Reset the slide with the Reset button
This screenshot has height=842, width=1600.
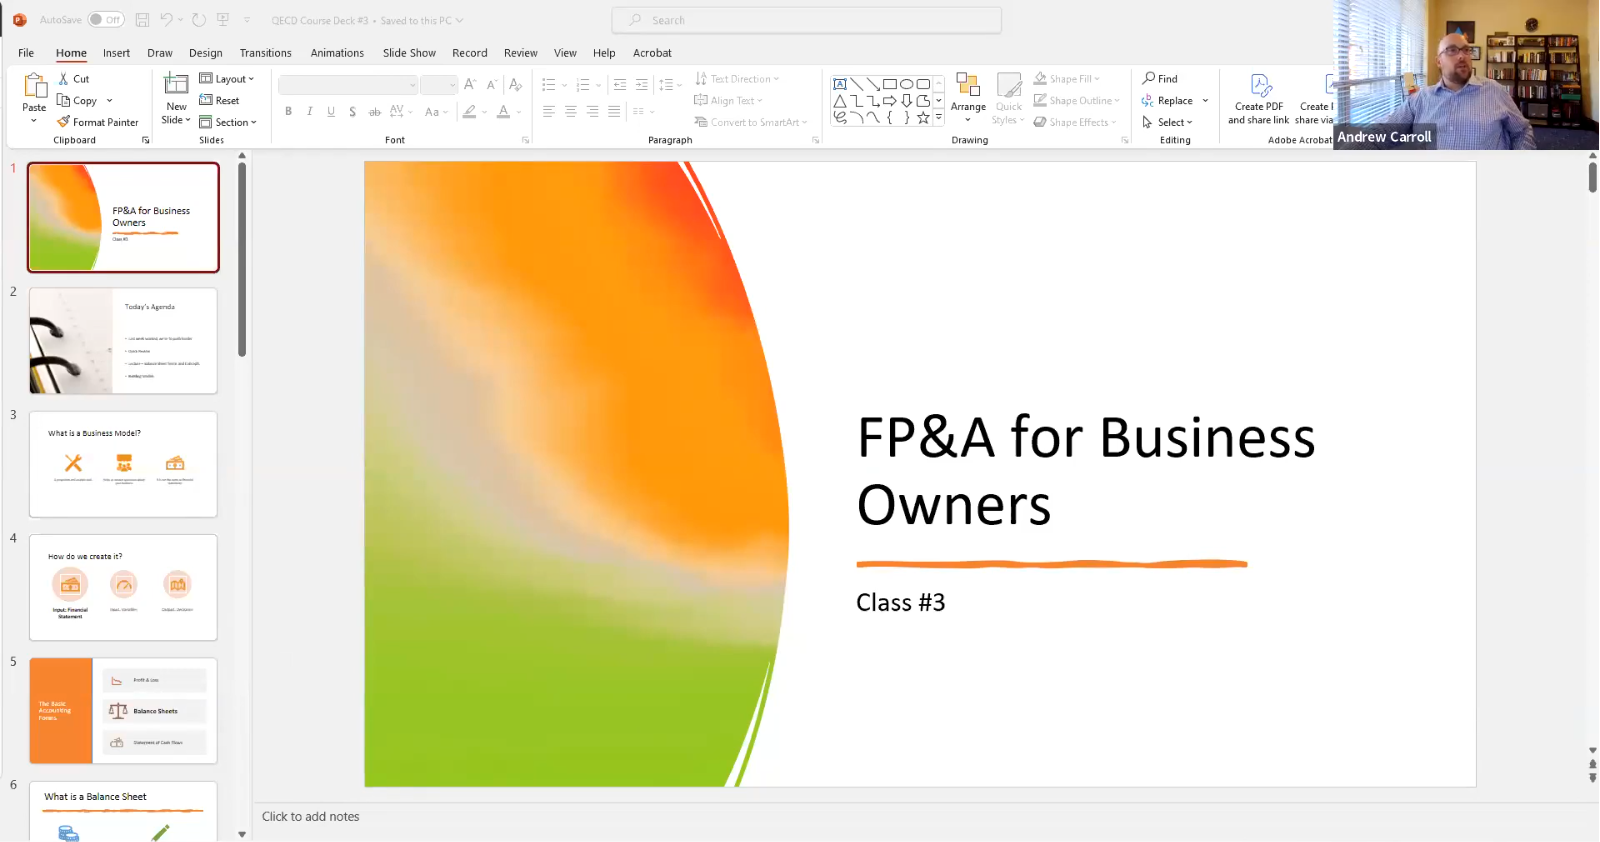pos(220,101)
